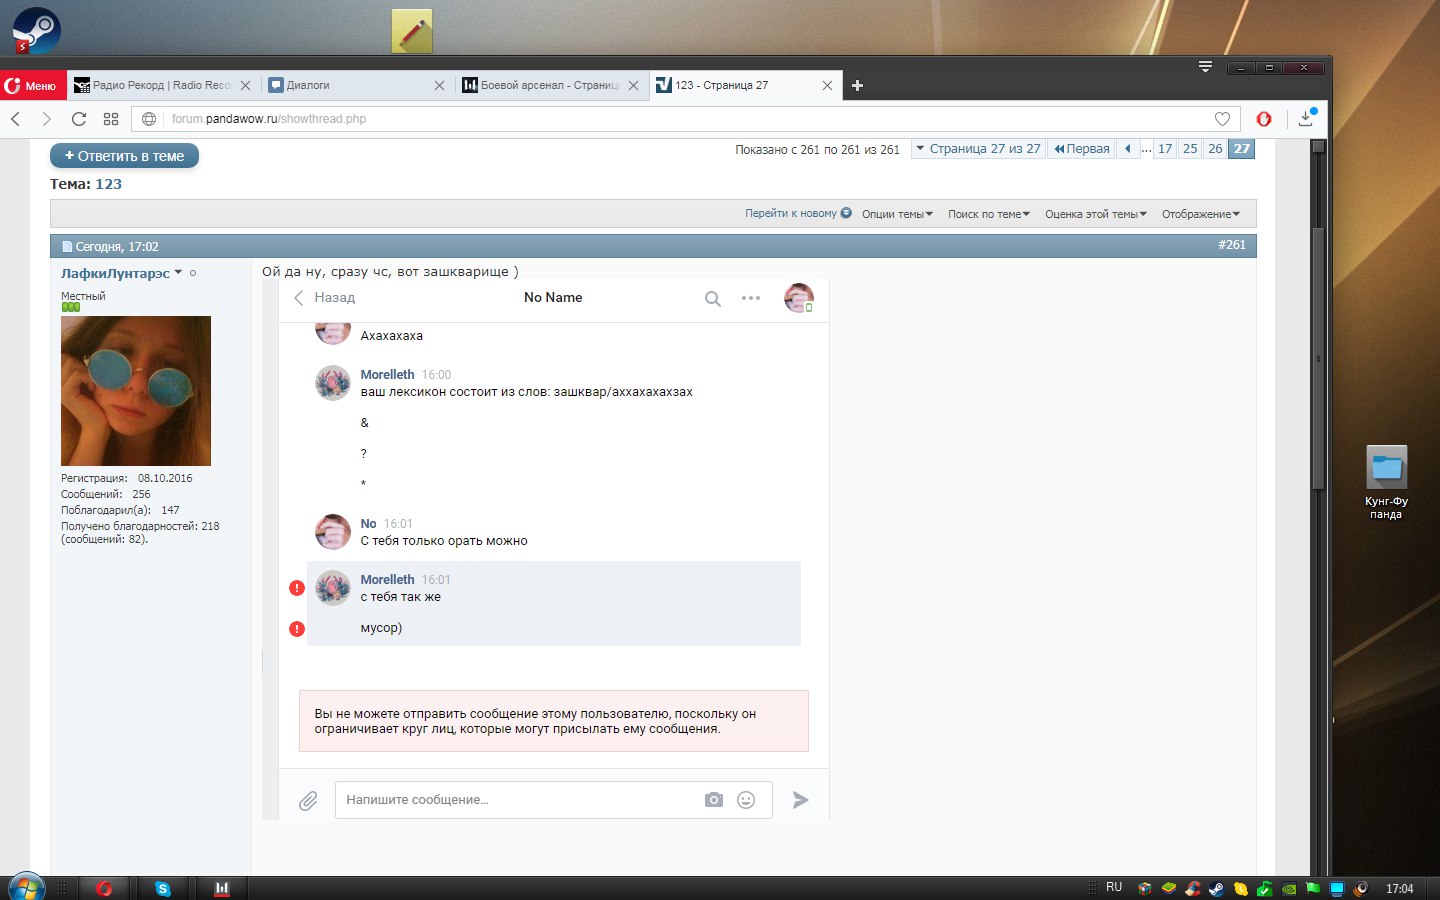This screenshot has width=1440, height=900.
Task: Open page 17 of the thread
Action: click(x=1165, y=149)
